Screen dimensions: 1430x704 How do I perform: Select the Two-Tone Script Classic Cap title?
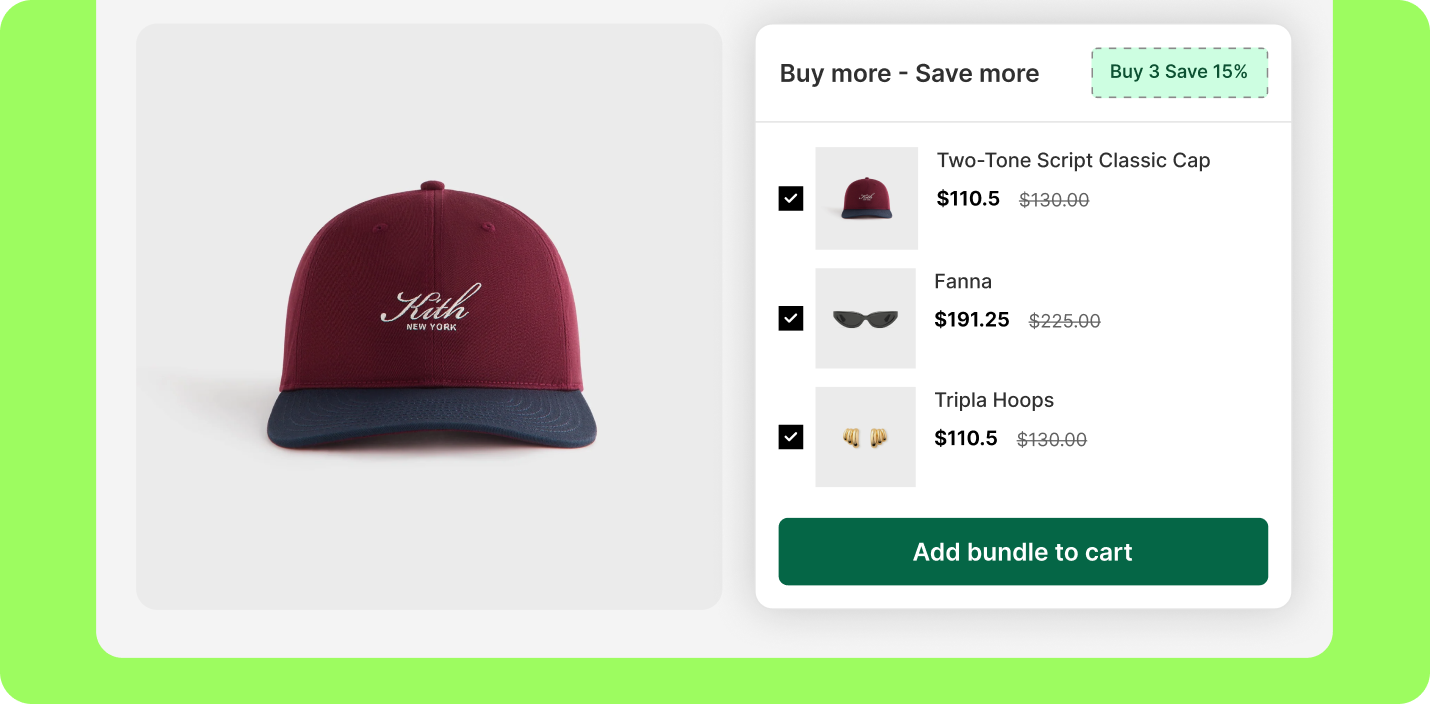point(1073,161)
